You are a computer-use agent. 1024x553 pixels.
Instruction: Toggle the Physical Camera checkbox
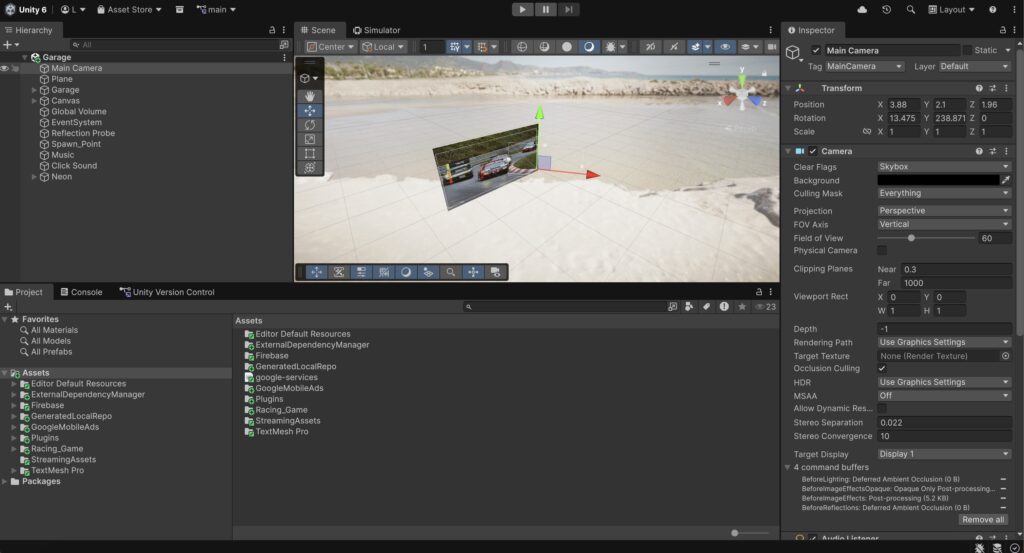pos(882,250)
